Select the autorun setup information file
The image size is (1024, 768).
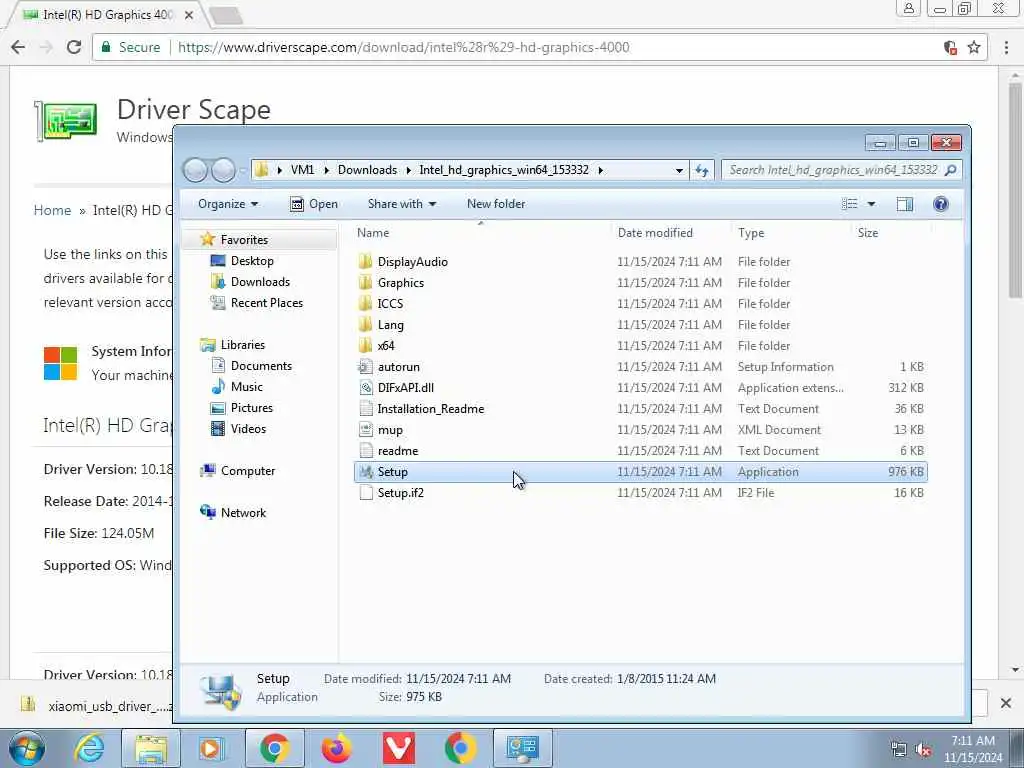pos(398,366)
